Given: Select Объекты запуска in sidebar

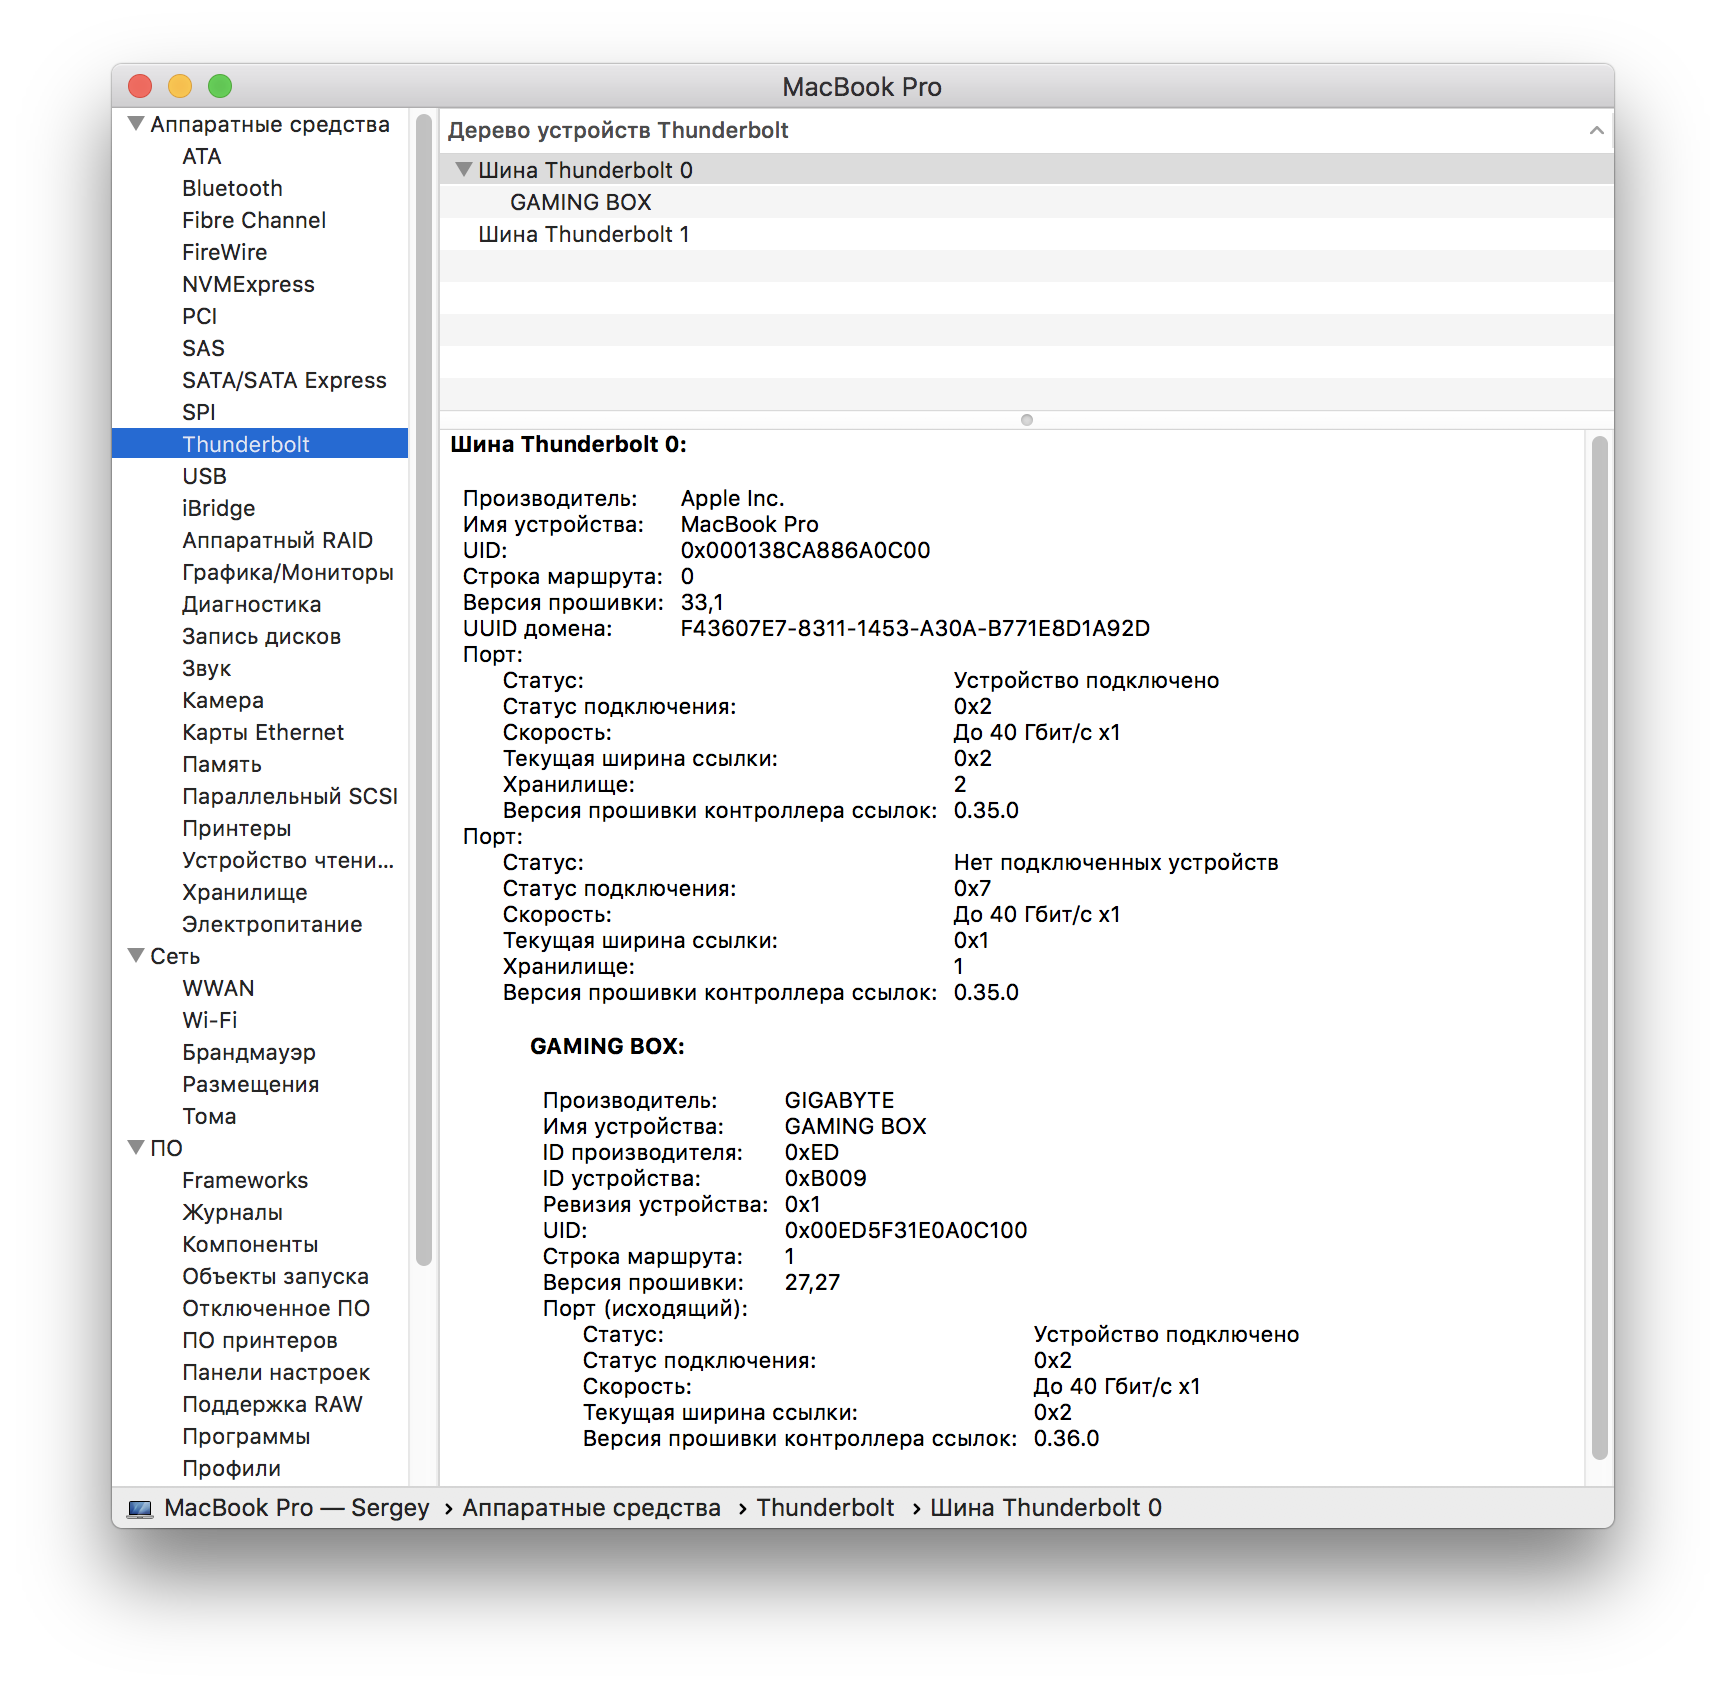Looking at the screenshot, I should 275,1276.
